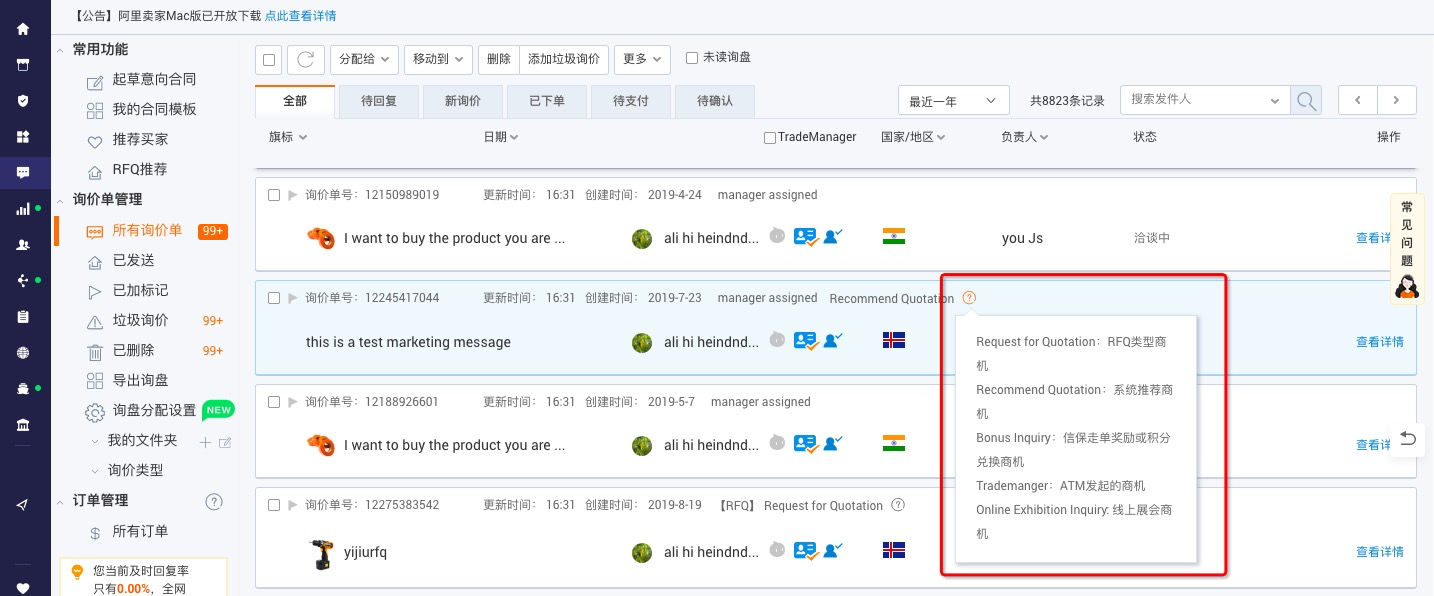The image size is (1434, 596).
Task: Click the buyer avatar in the 12188926601 row
Action: tap(642, 445)
